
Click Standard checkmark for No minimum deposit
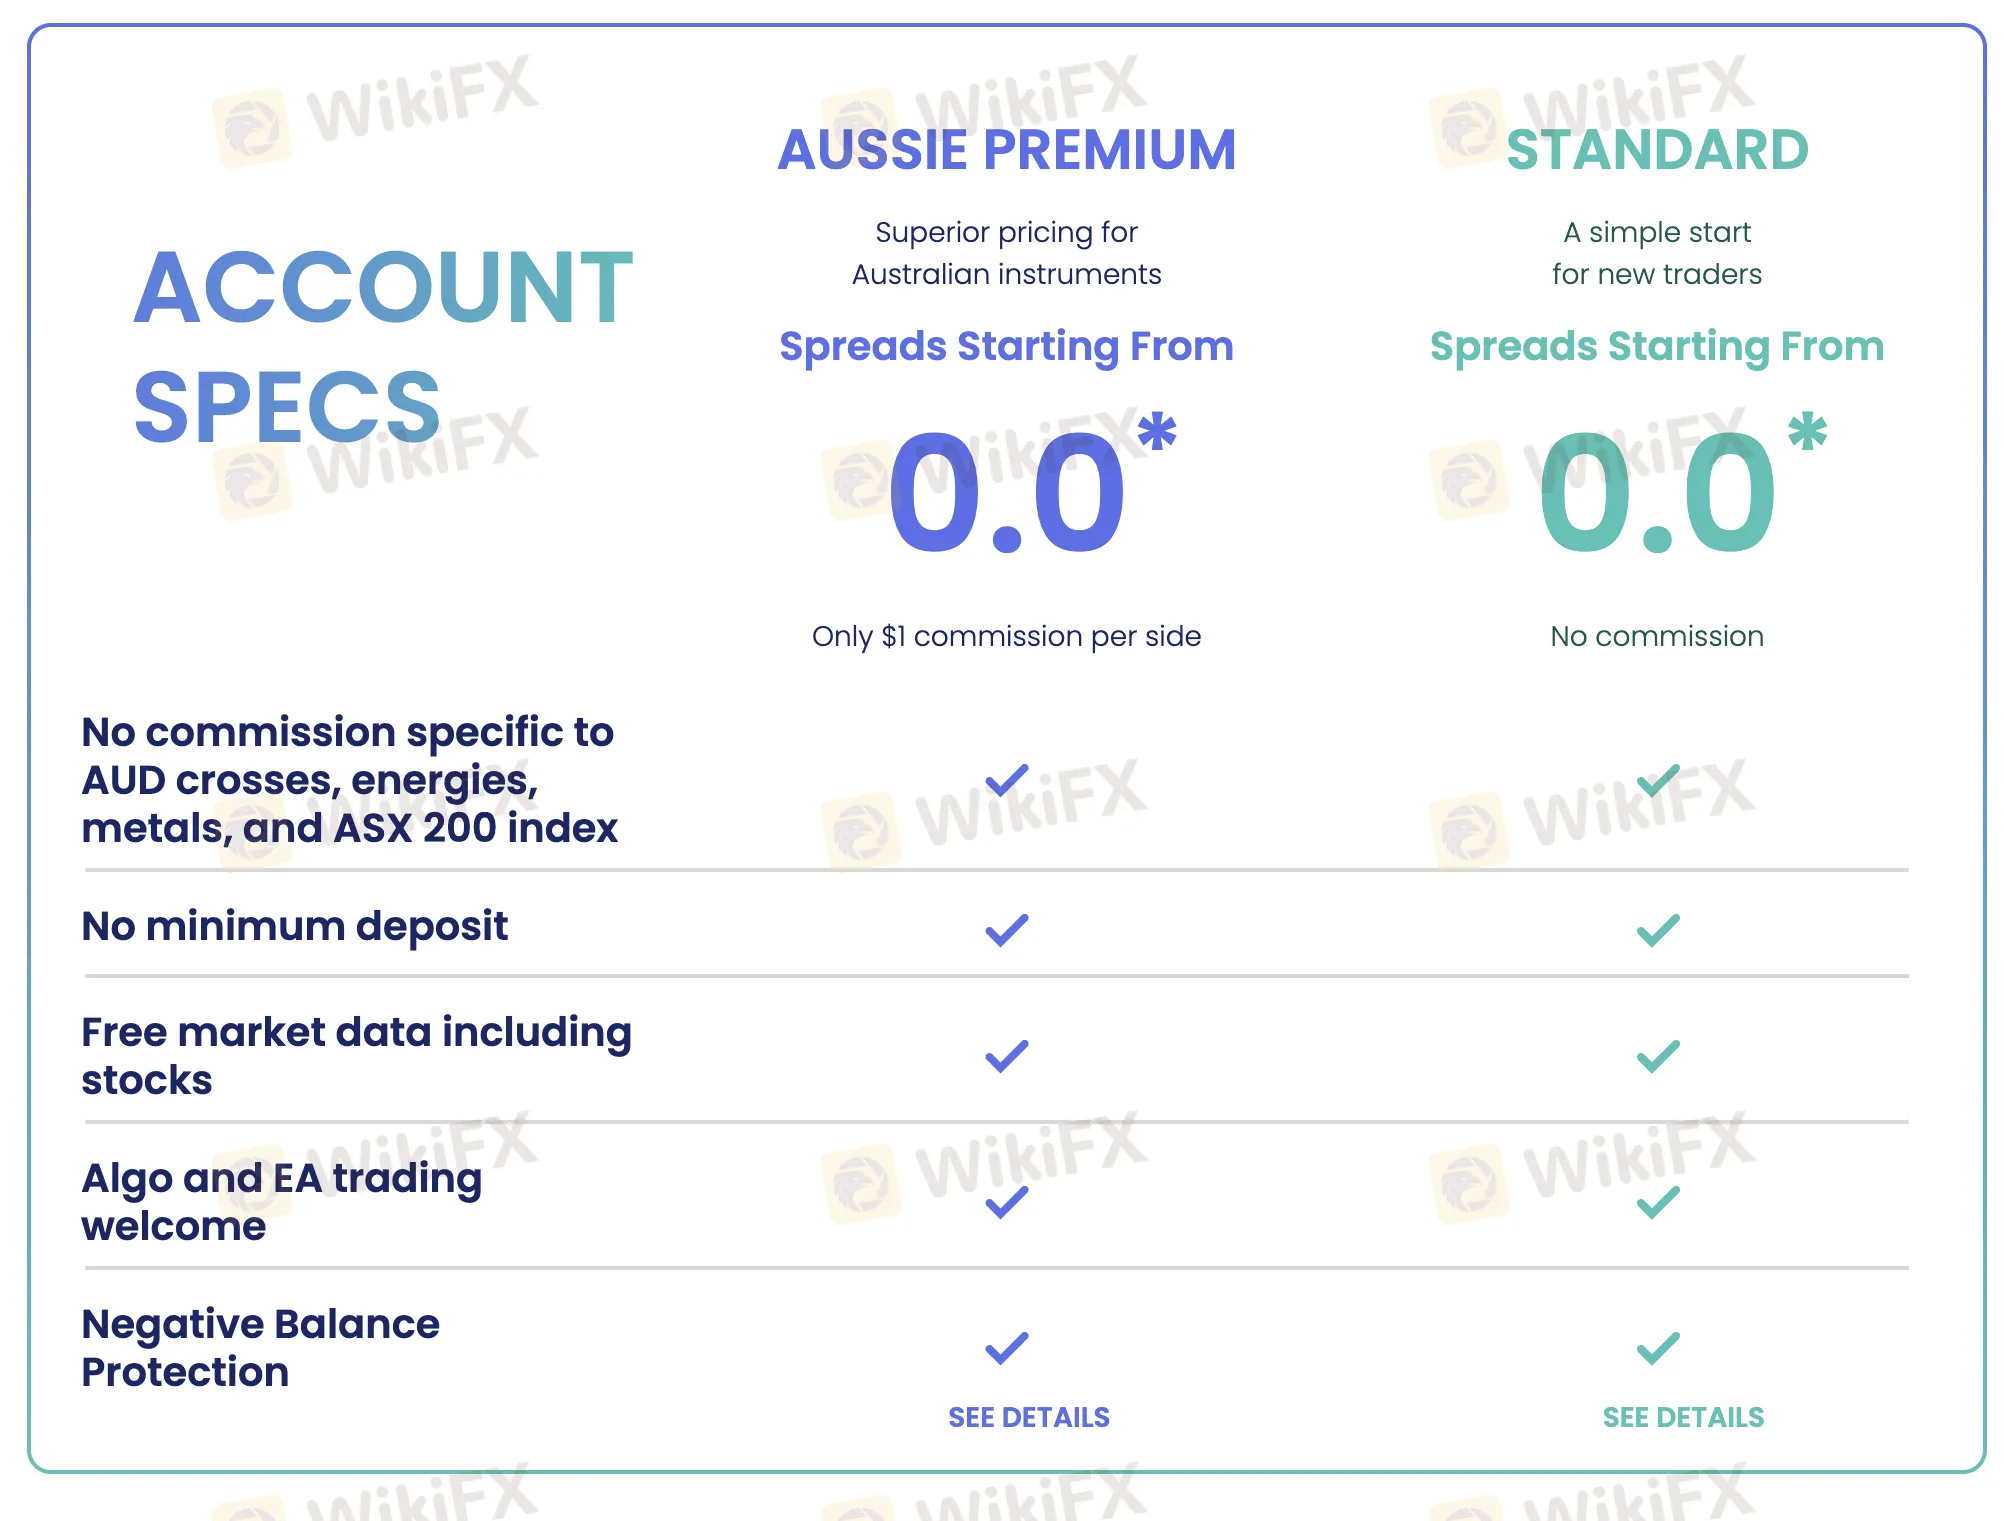click(x=1657, y=930)
